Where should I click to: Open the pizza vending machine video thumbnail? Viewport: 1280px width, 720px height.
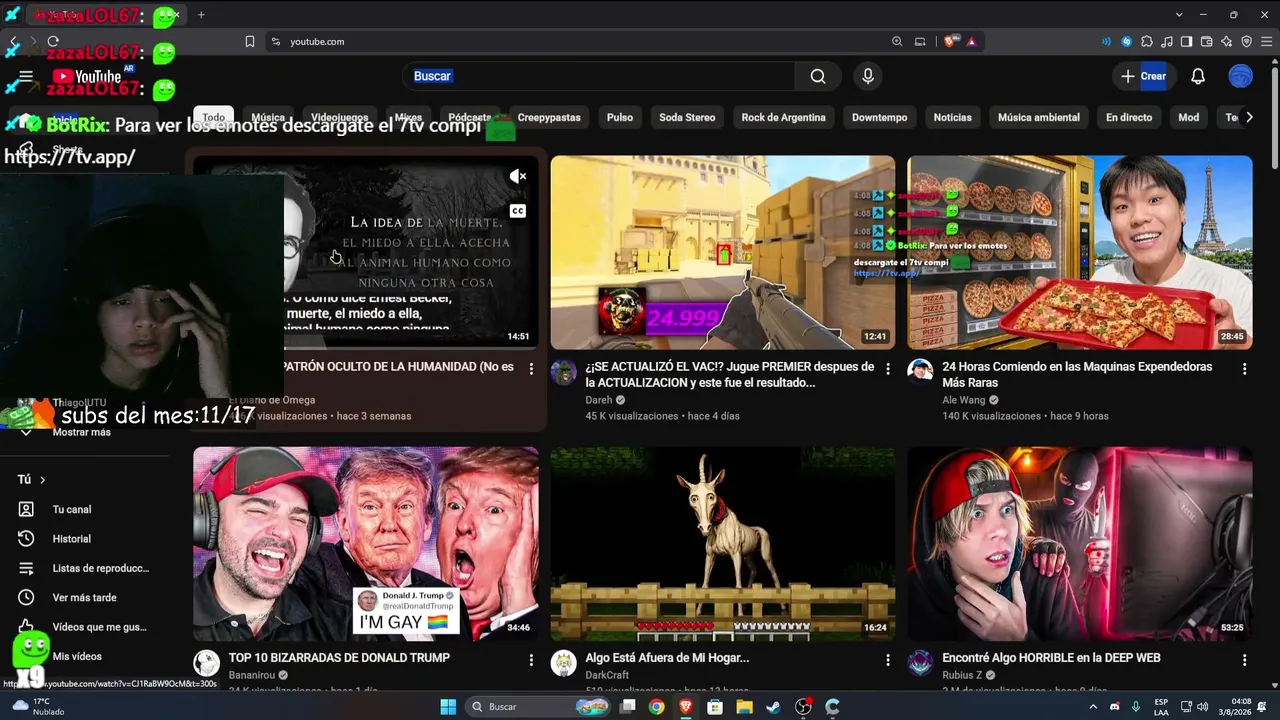point(1080,252)
